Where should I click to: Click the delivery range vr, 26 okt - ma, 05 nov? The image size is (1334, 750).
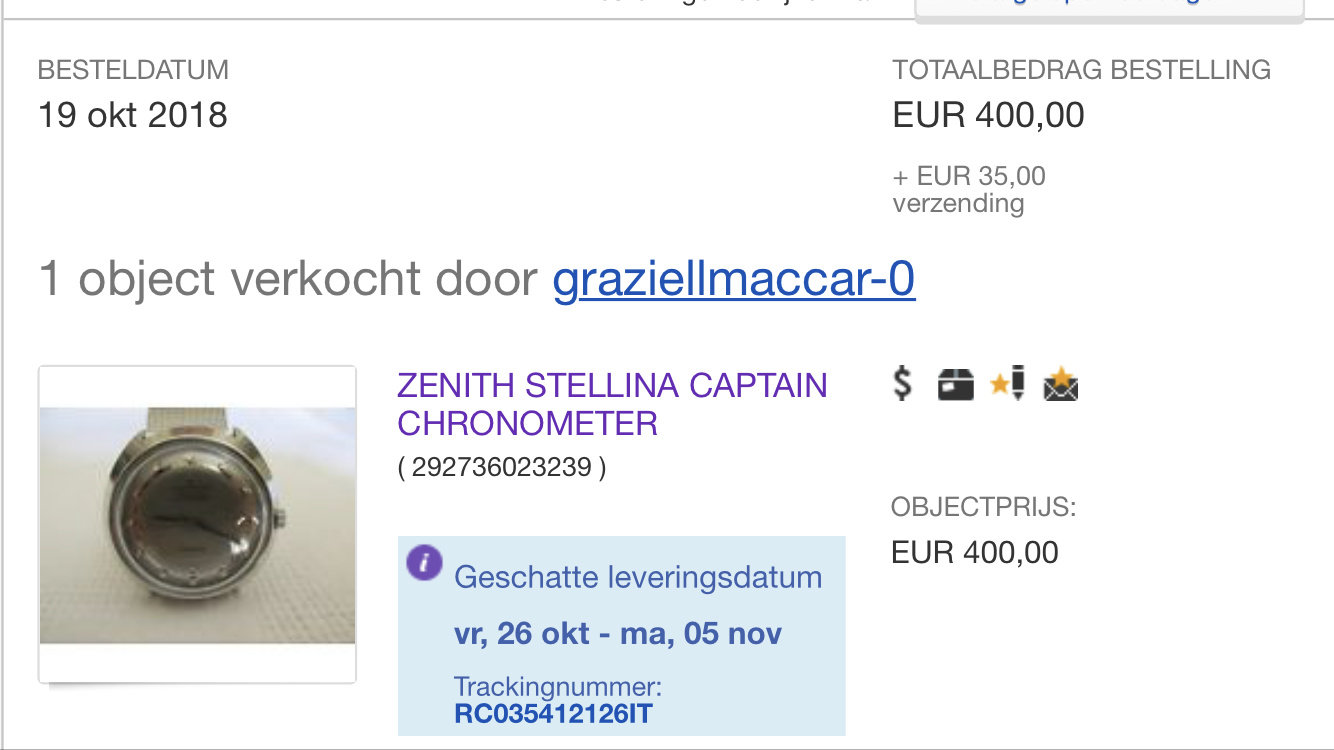point(618,634)
